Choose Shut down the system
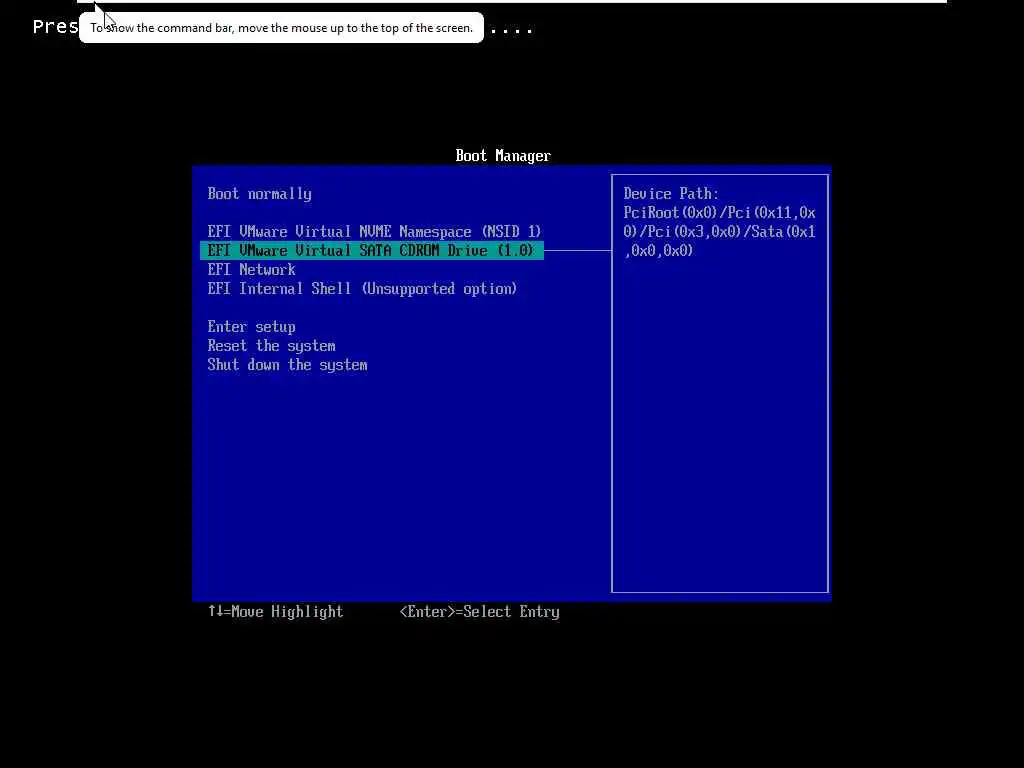 287,365
